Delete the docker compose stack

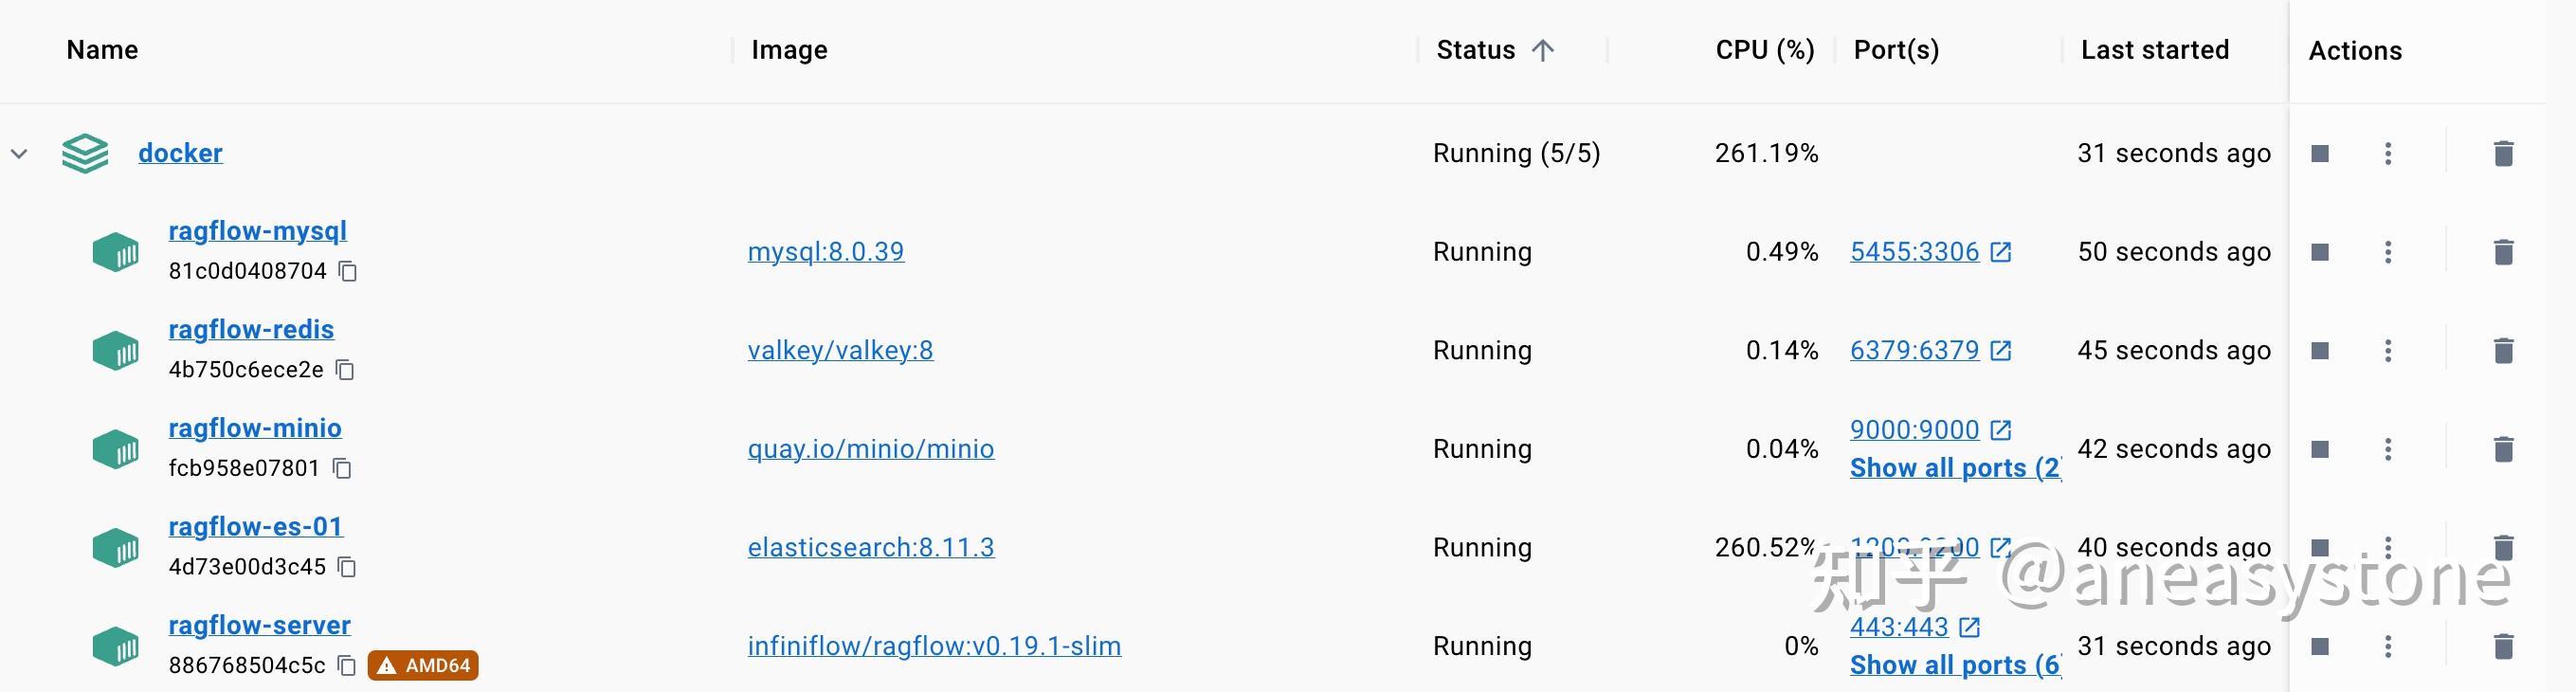(2503, 153)
